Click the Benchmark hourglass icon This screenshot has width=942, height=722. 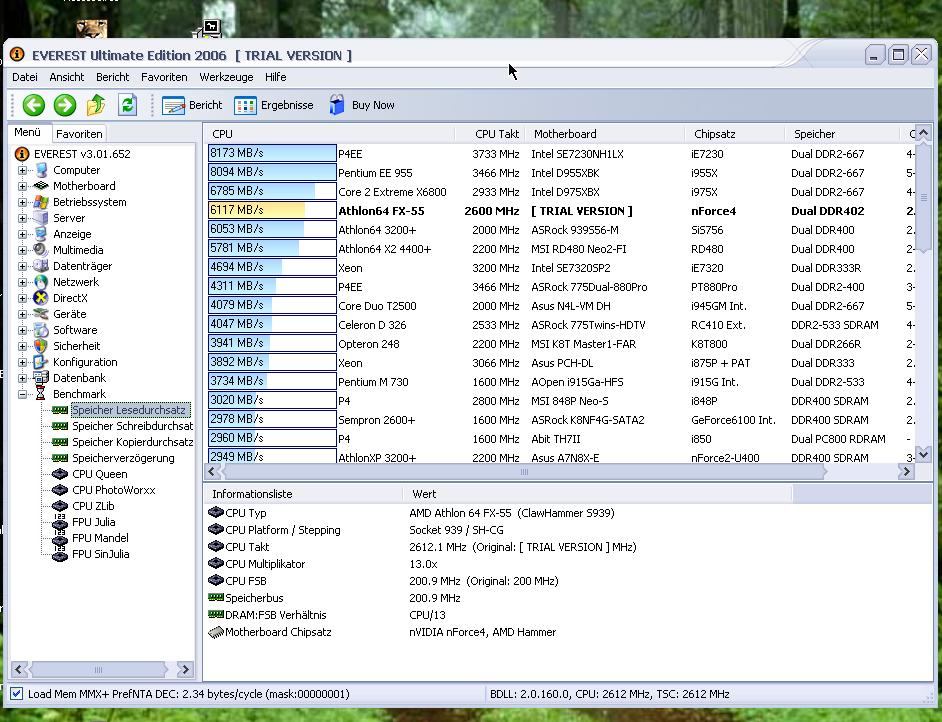coord(41,394)
